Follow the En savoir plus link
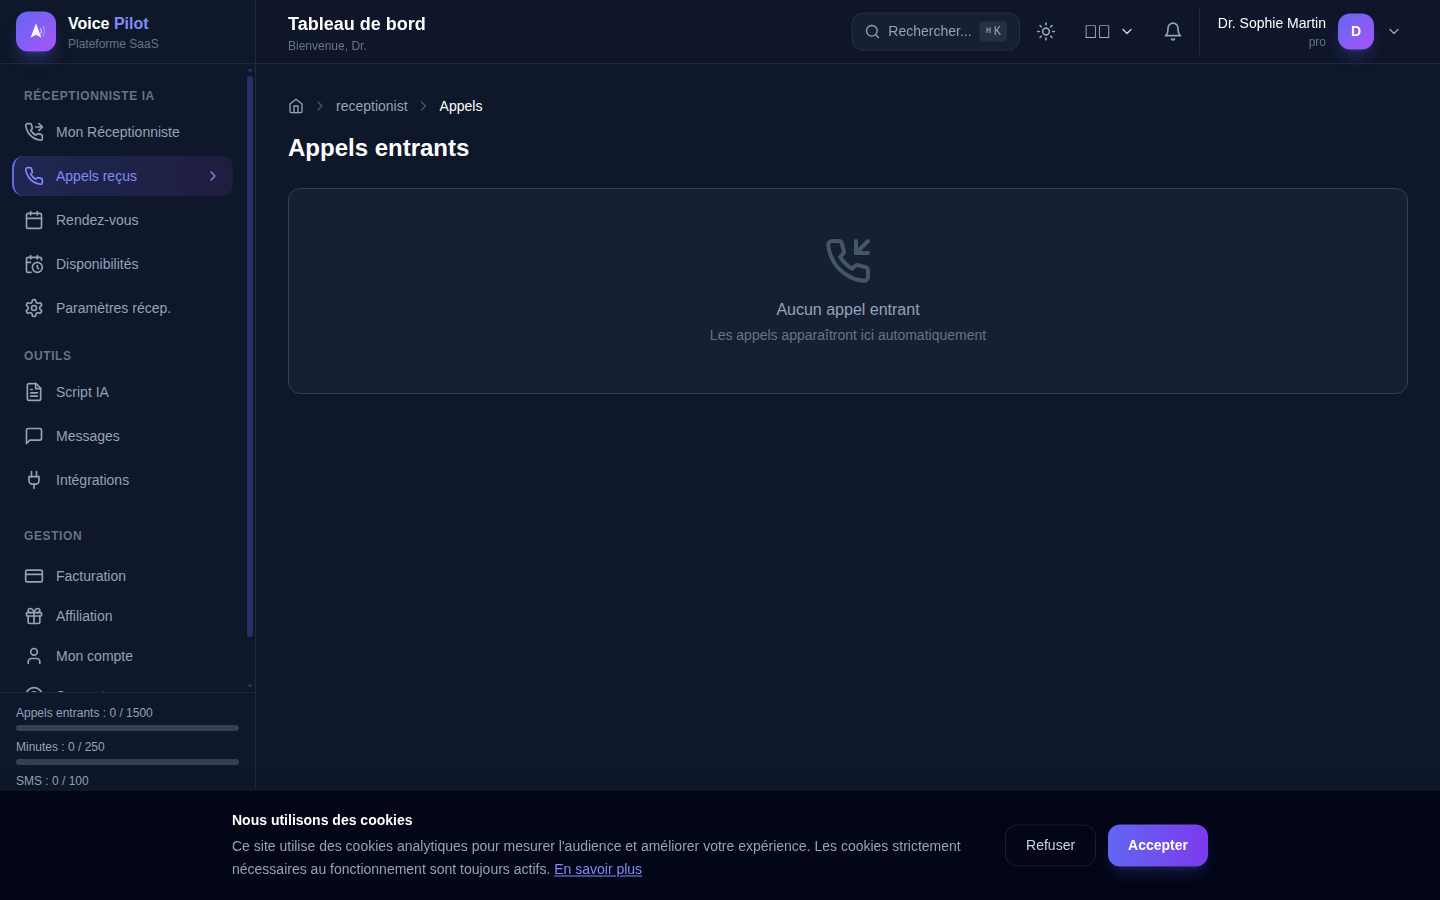1440x900 pixels. [598, 869]
